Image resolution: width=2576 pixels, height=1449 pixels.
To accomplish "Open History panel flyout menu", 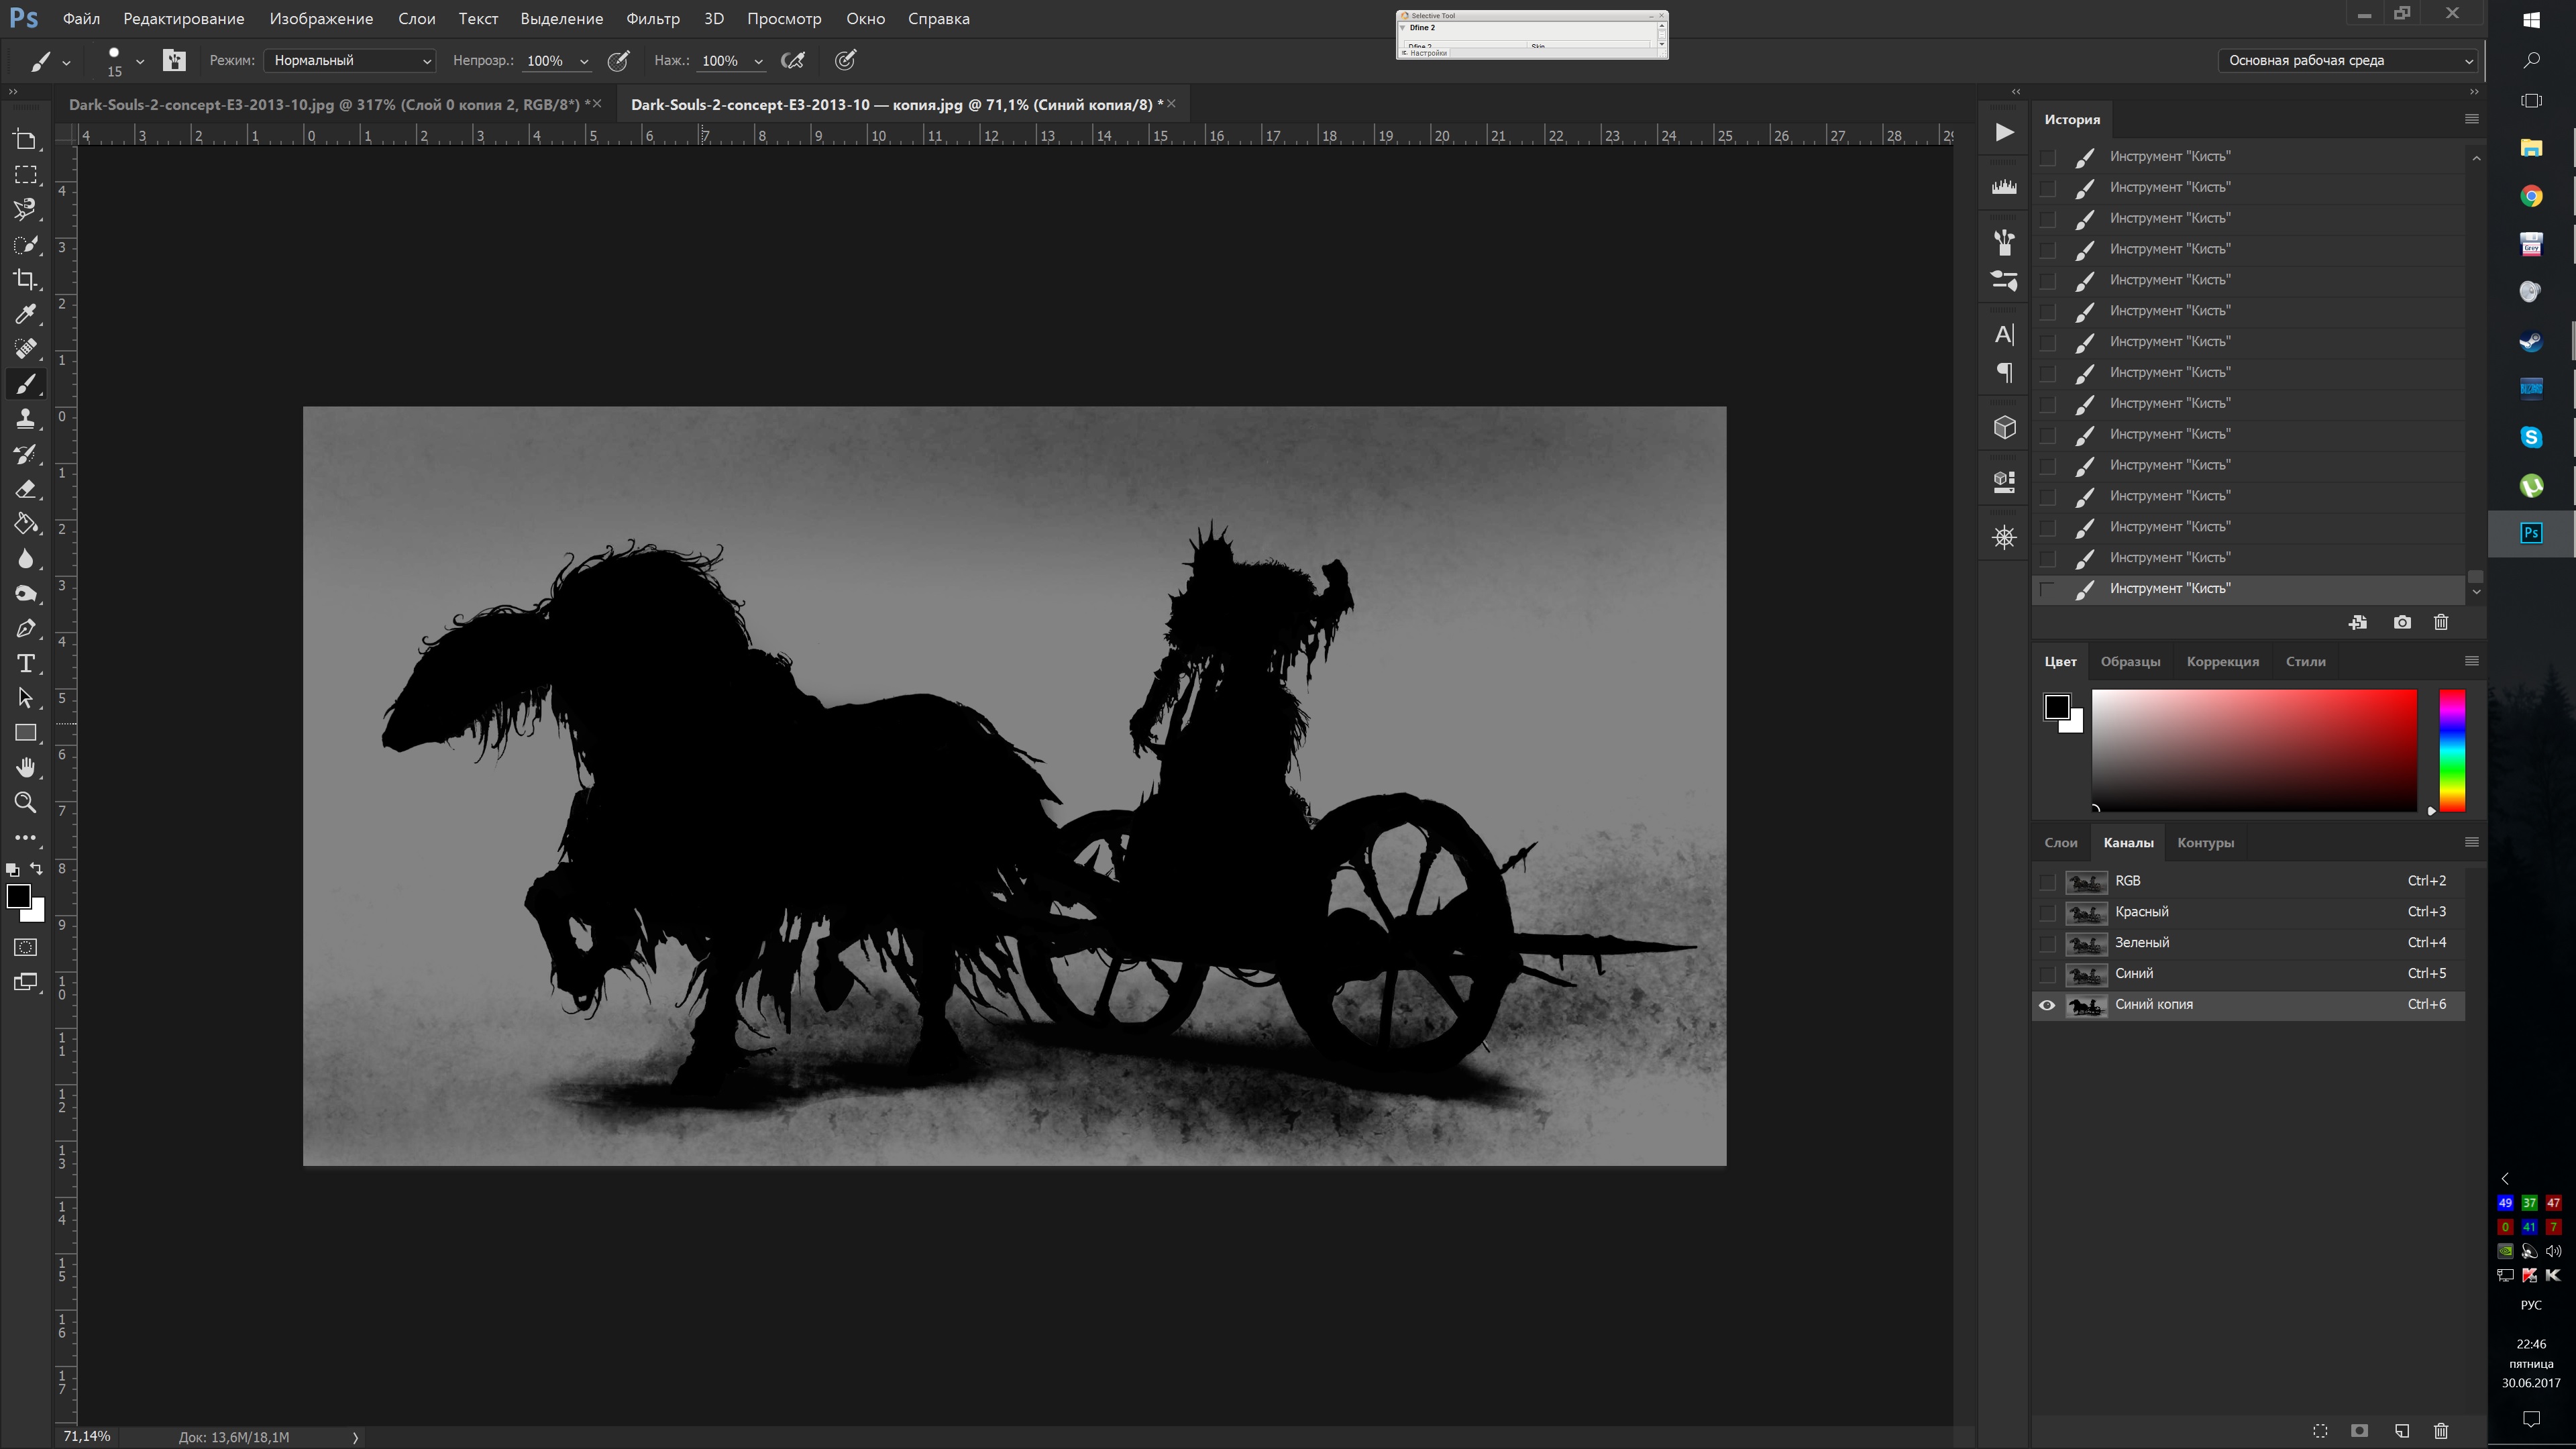I will click(2471, 119).
